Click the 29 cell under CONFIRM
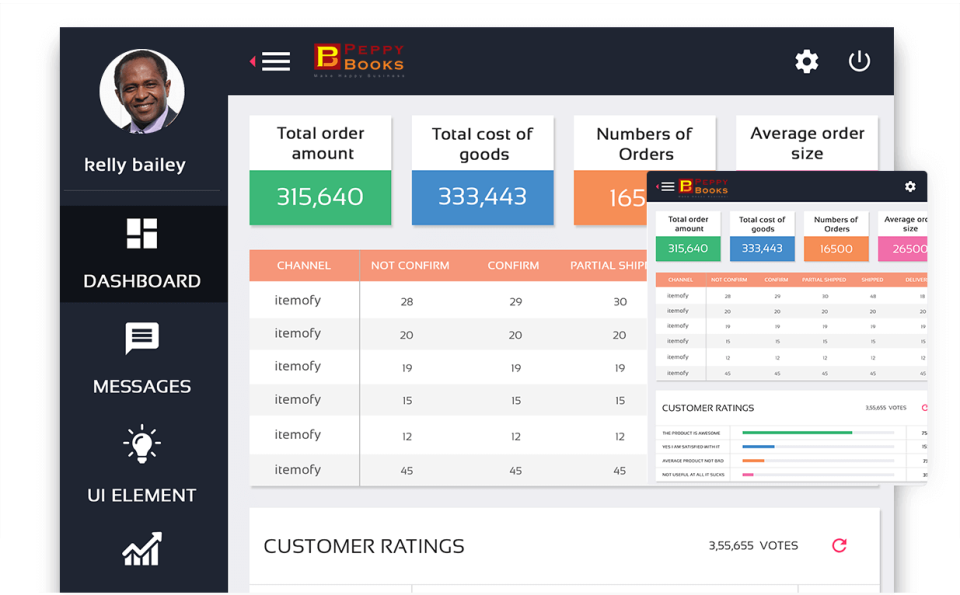This screenshot has width=960, height=595. click(516, 301)
